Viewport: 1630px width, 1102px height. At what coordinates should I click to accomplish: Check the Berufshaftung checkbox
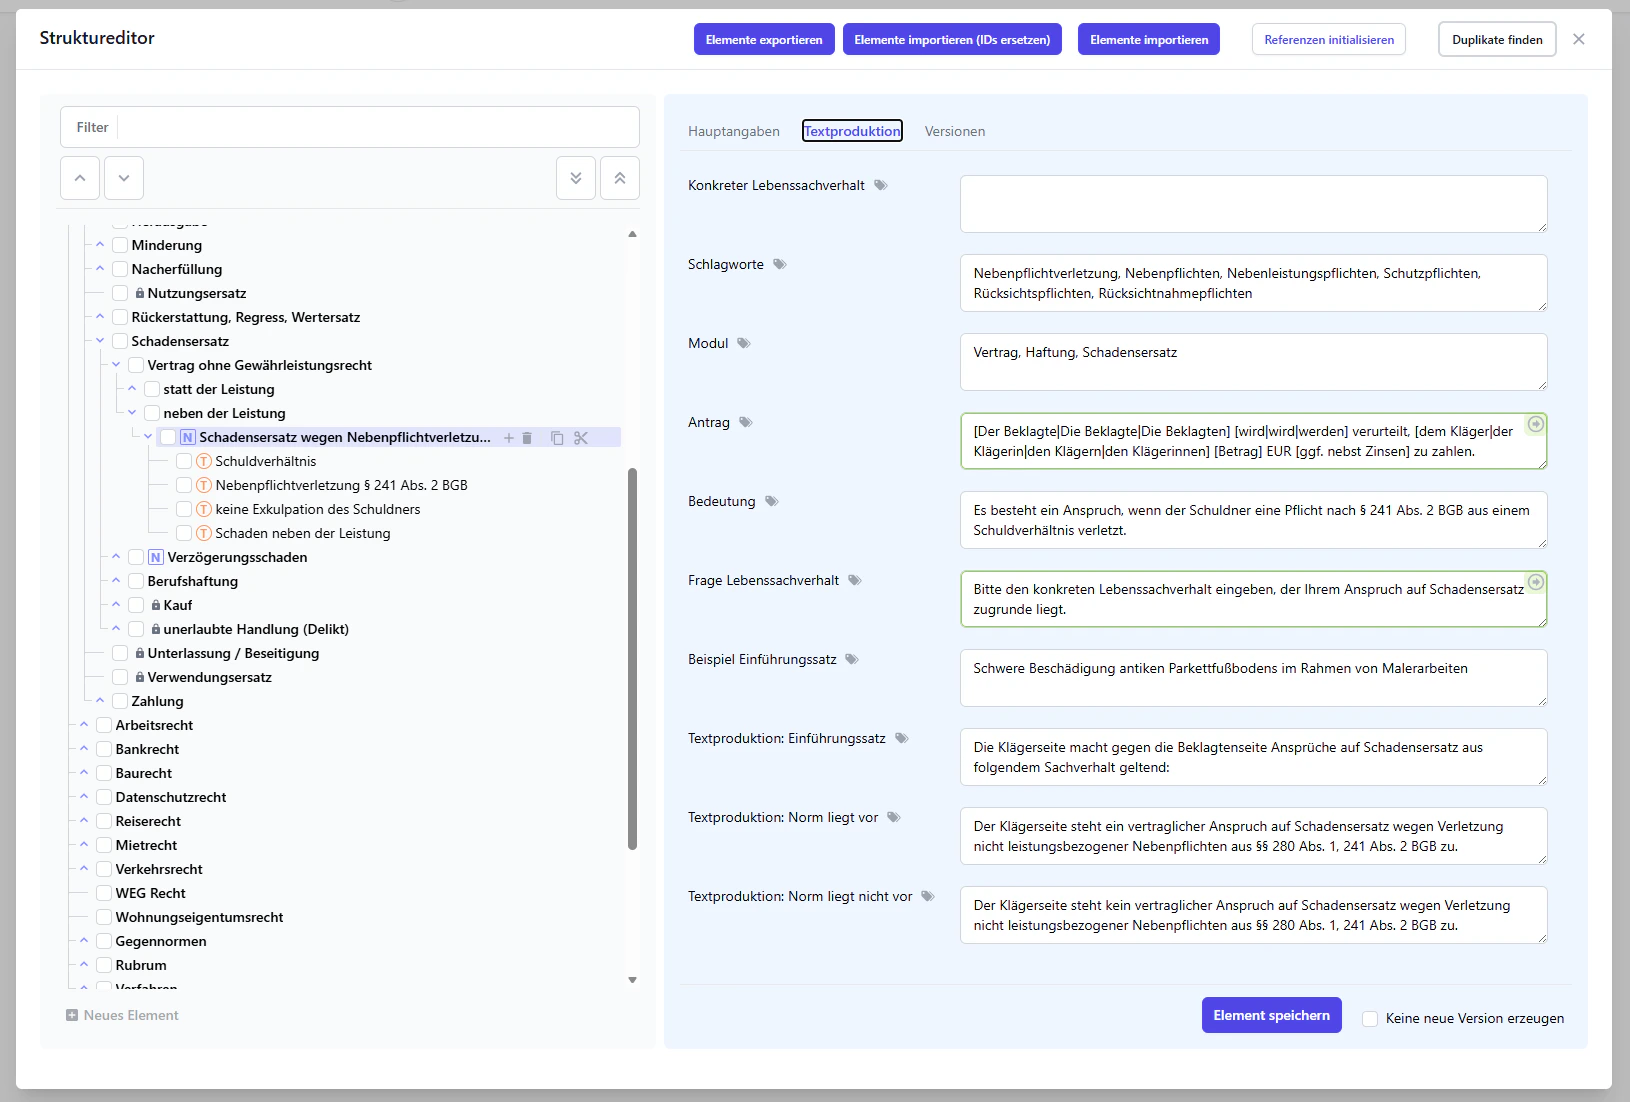(136, 581)
